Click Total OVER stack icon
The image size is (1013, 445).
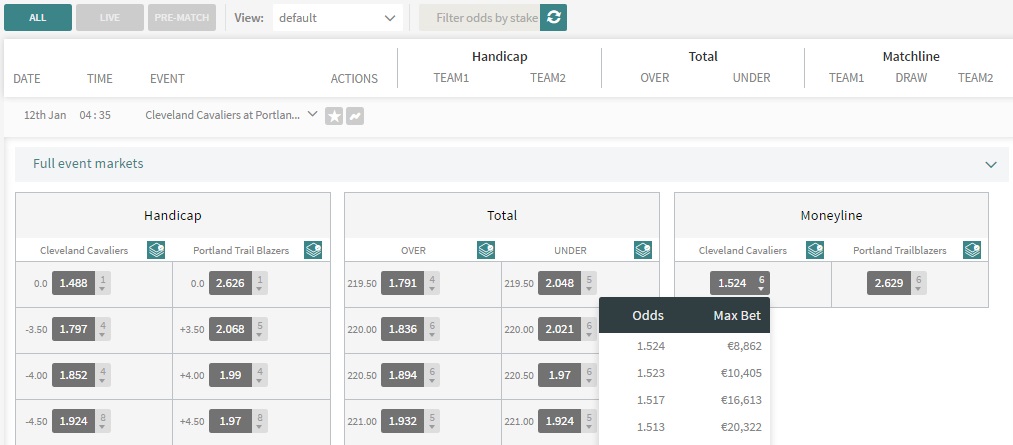[486, 250]
